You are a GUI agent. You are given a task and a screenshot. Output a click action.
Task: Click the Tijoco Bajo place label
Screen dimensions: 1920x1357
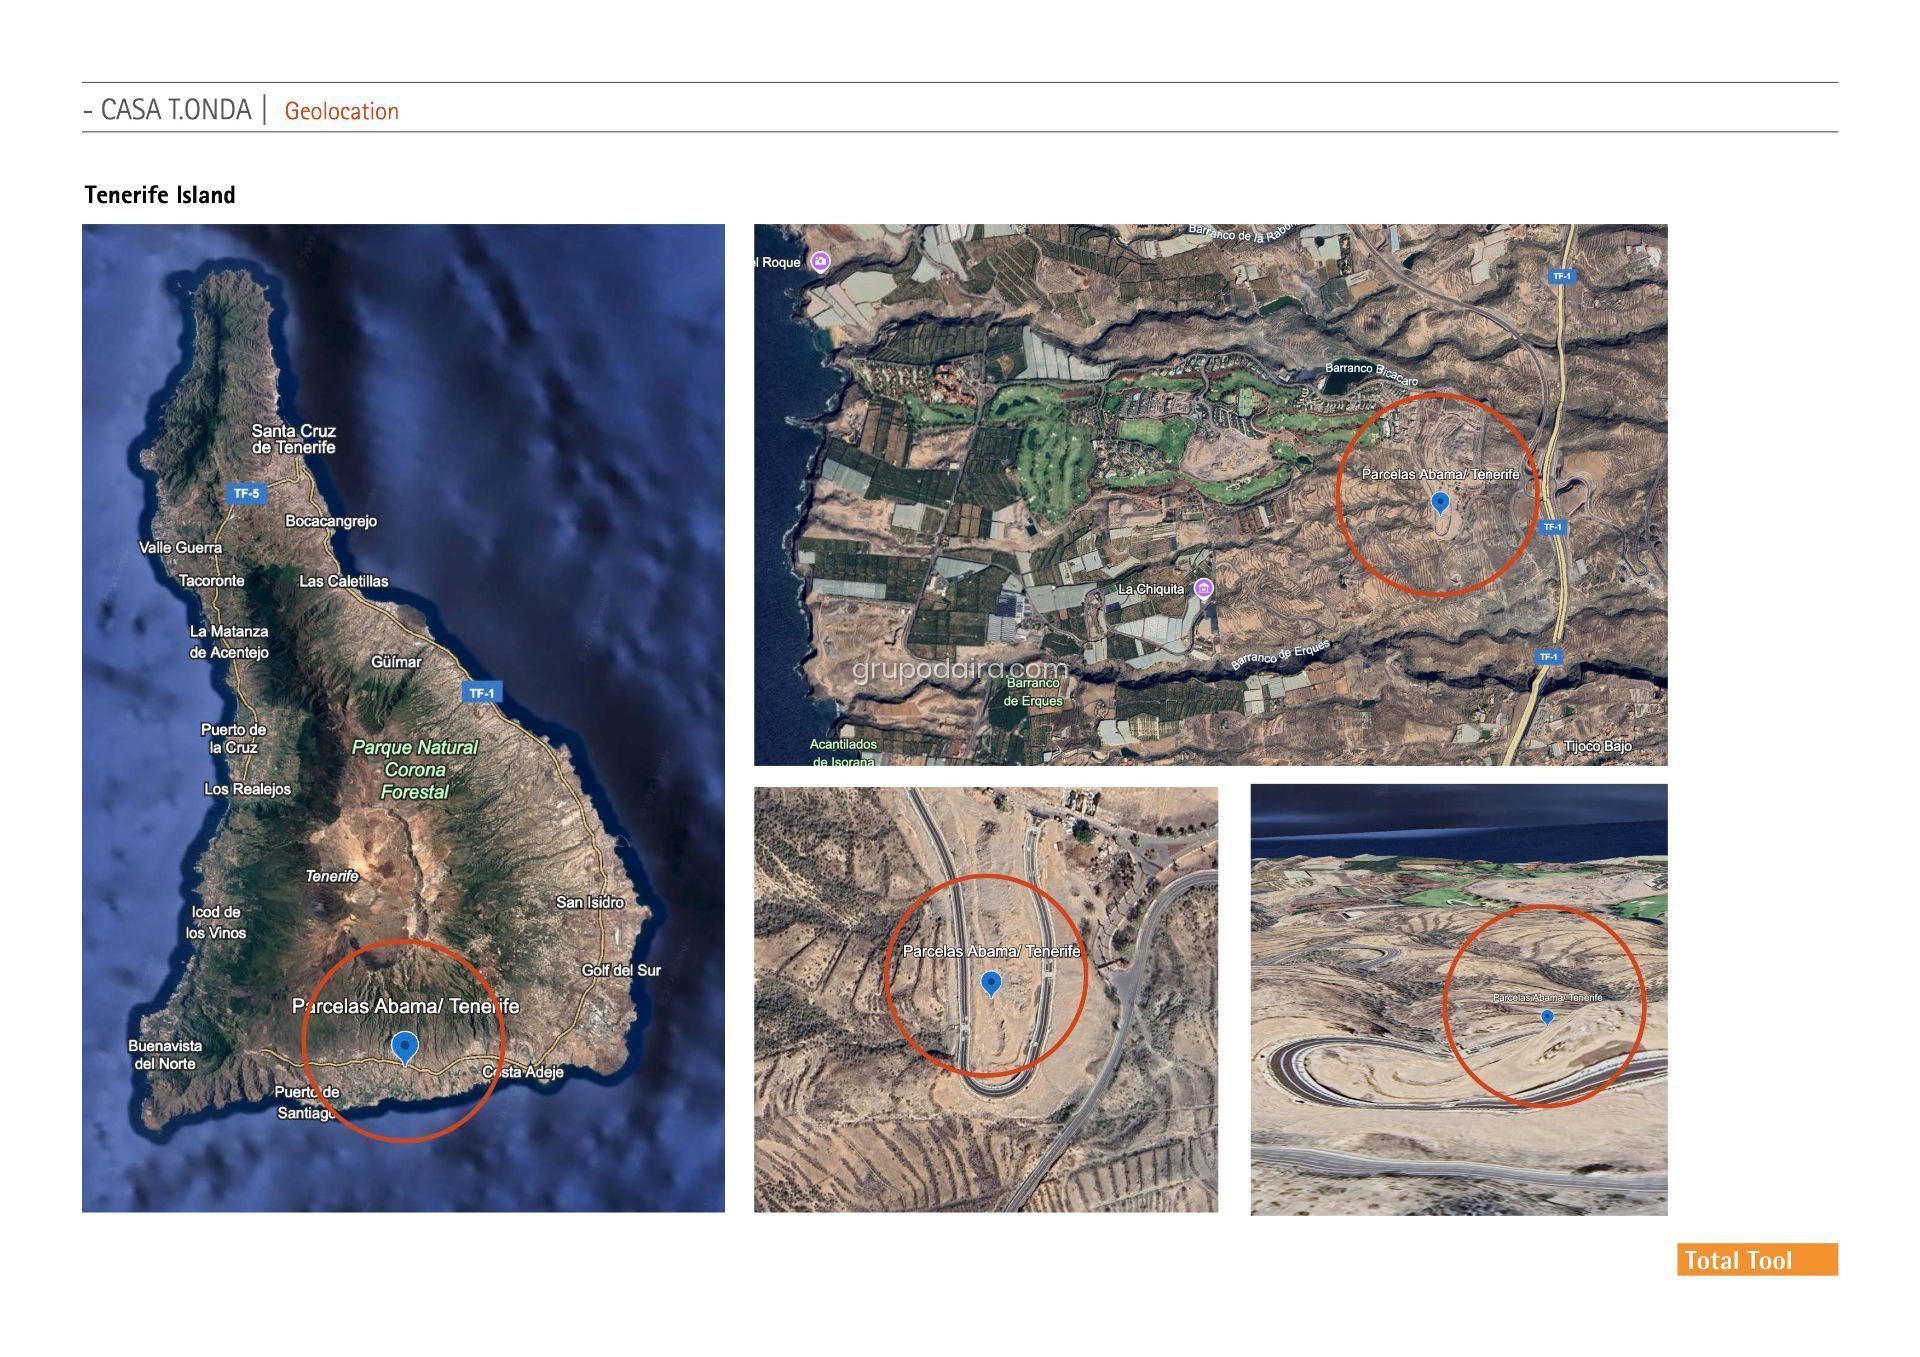[1597, 746]
